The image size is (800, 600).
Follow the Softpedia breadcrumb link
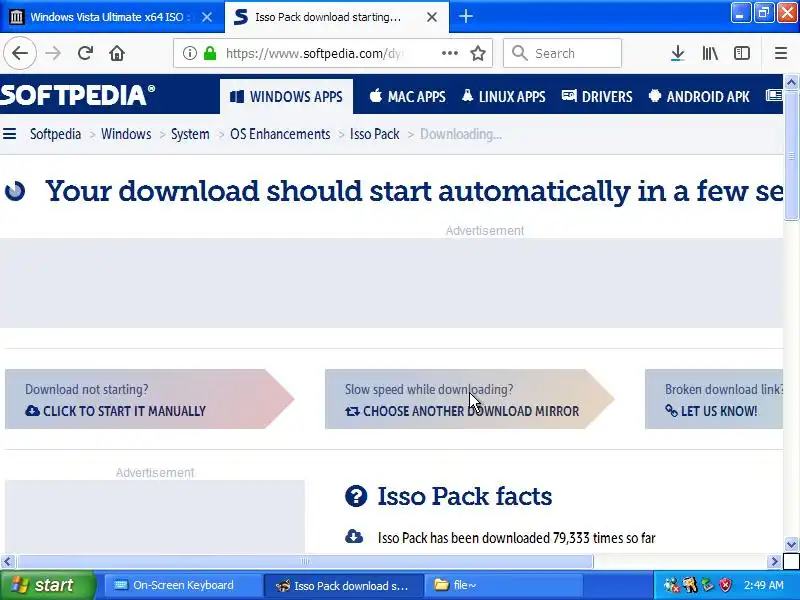tap(56, 134)
